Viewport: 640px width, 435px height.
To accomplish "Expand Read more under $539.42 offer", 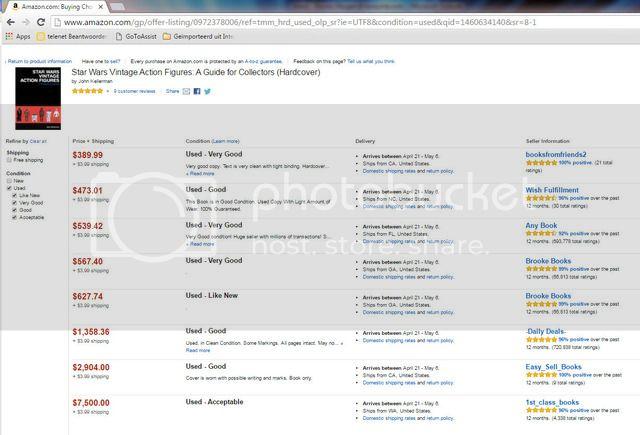I will tap(200, 244).
